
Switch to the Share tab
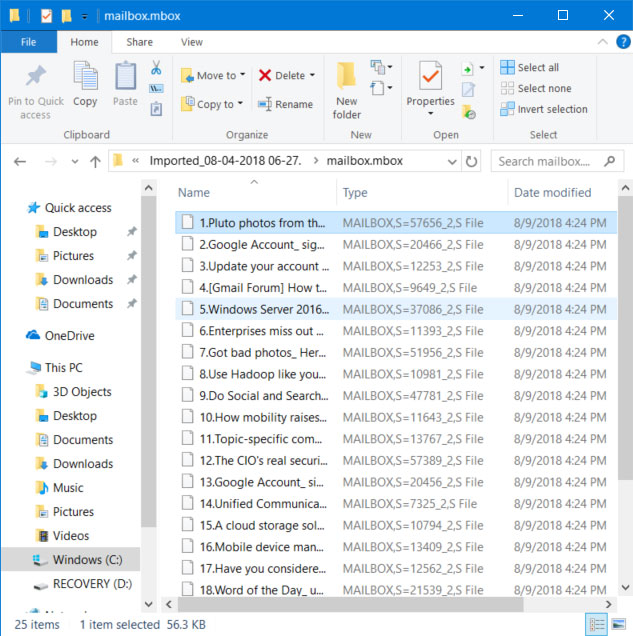pyautogui.click(x=139, y=42)
